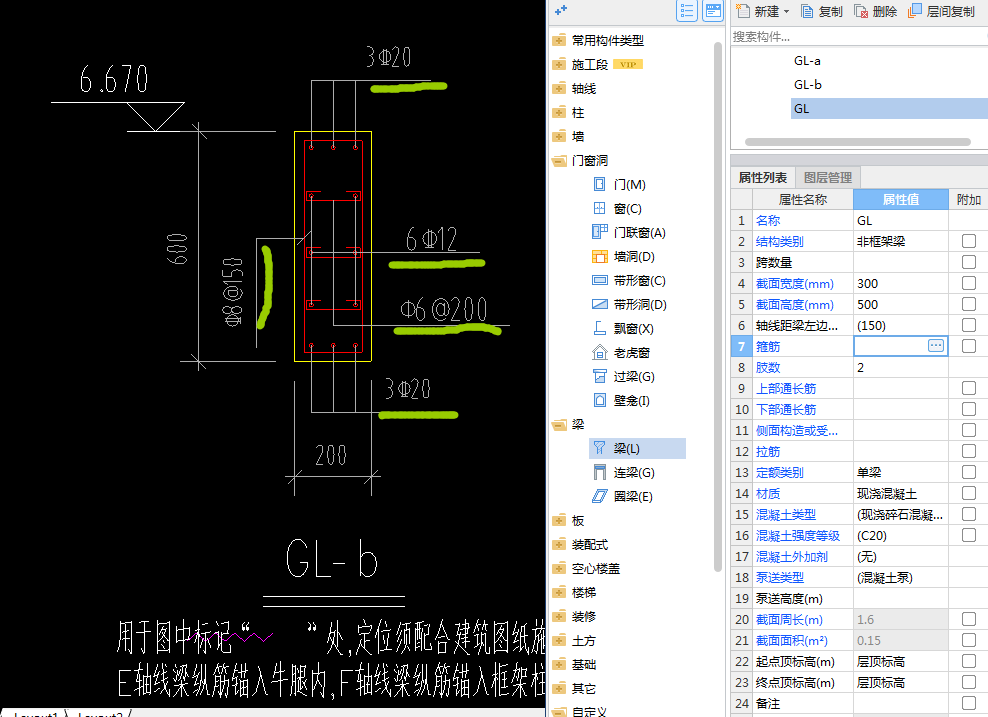
Task: Select the 壁龛(I) niche component
Action: pos(621,401)
